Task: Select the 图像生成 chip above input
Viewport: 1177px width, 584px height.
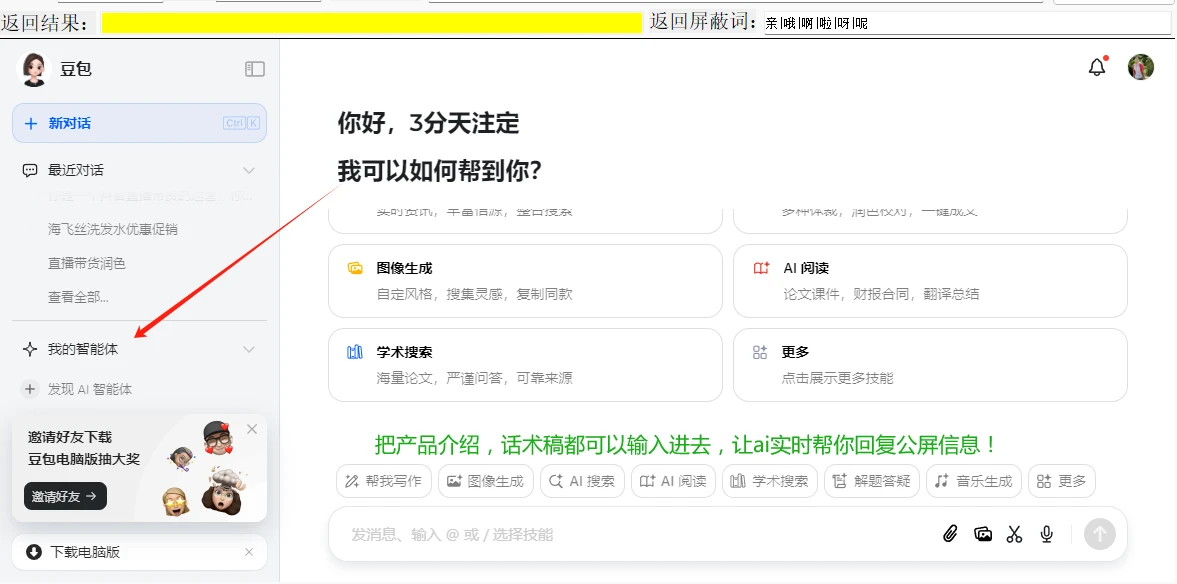Action: point(486,481)
